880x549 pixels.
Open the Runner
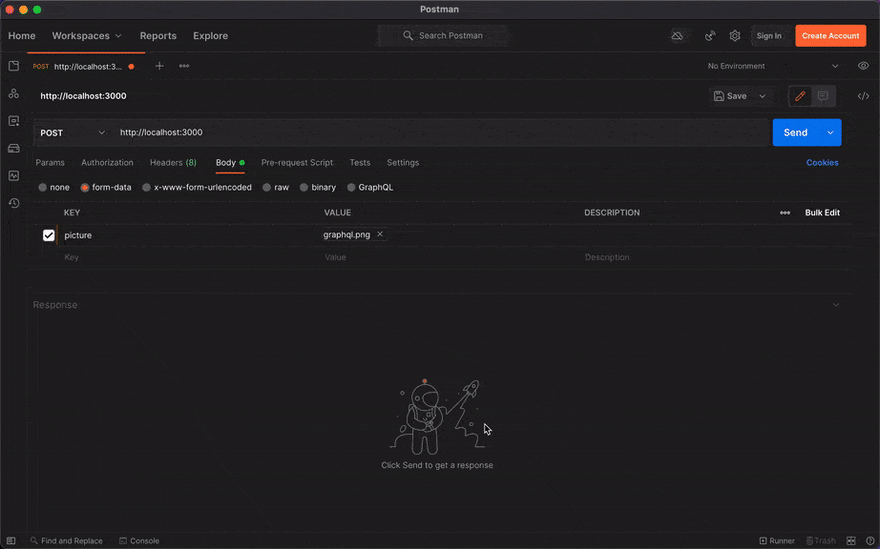tap(777, 541)
